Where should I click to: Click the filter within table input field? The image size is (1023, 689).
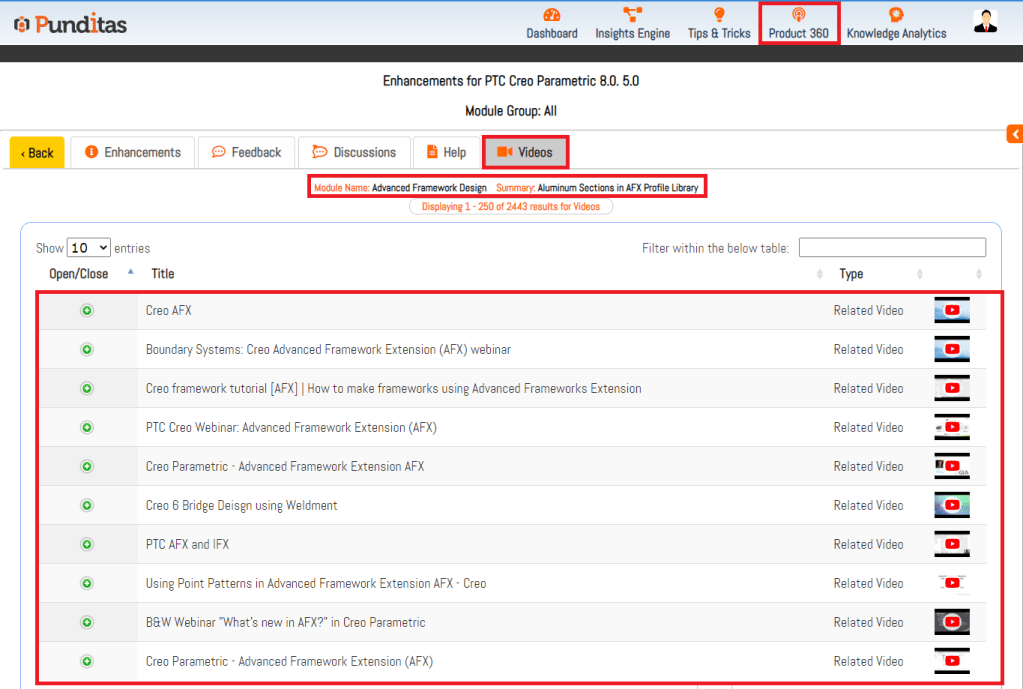coord(892,248)
